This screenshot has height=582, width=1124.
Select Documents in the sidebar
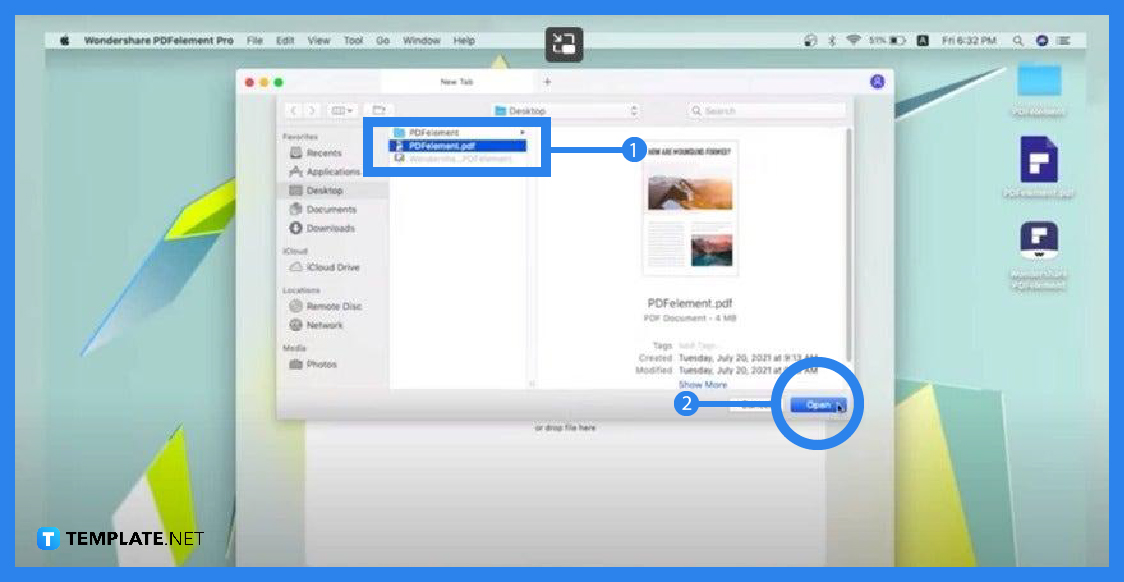click(x=323, y=209)
